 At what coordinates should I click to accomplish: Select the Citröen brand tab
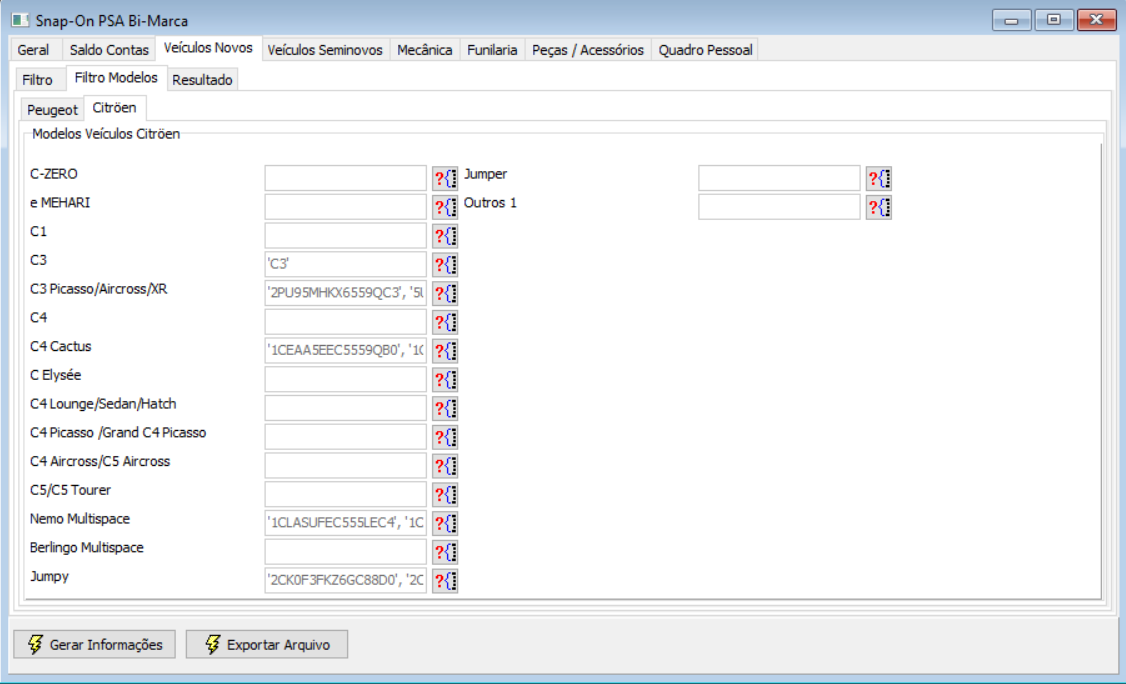115,108
